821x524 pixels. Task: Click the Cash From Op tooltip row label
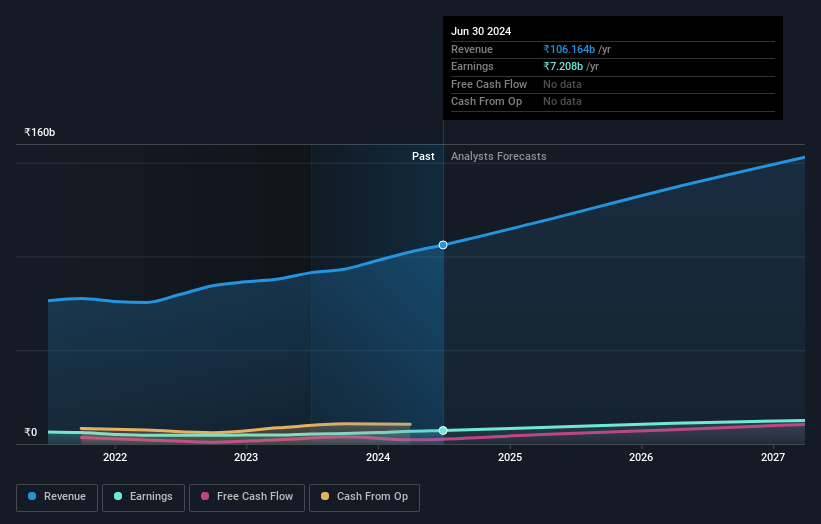(x=486, y=102)
